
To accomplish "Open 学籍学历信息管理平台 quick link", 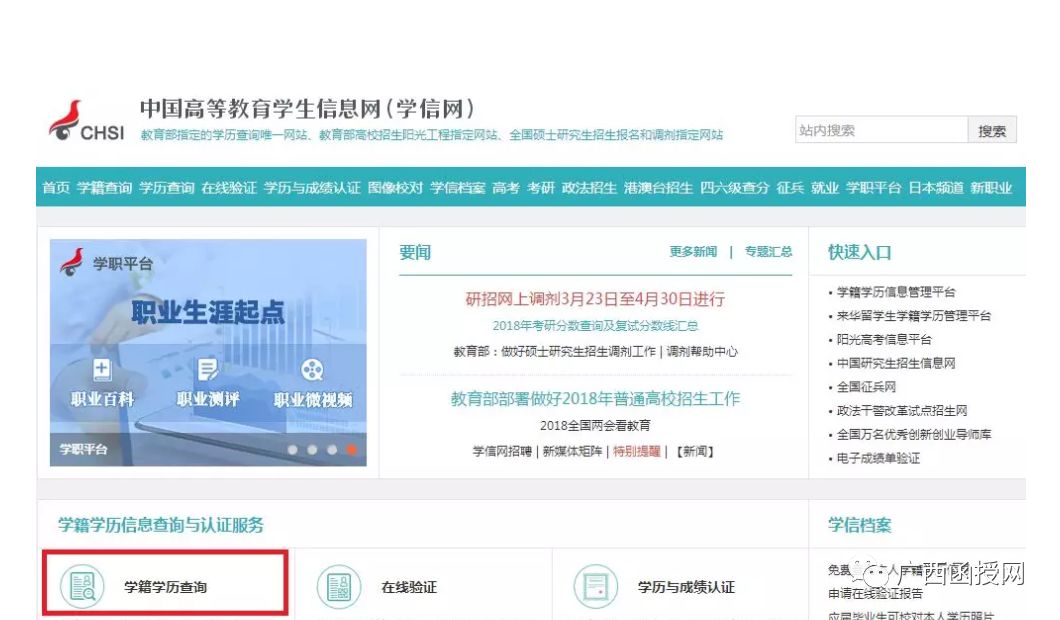I will pos(896,292).
